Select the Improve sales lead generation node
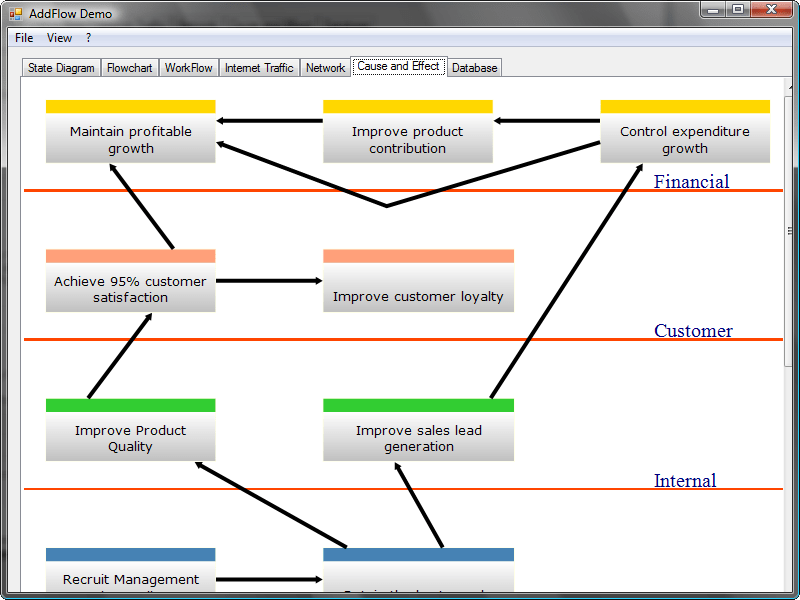This screenshot has height=600, width=800. pyautogui.click(x=418, y=438)
